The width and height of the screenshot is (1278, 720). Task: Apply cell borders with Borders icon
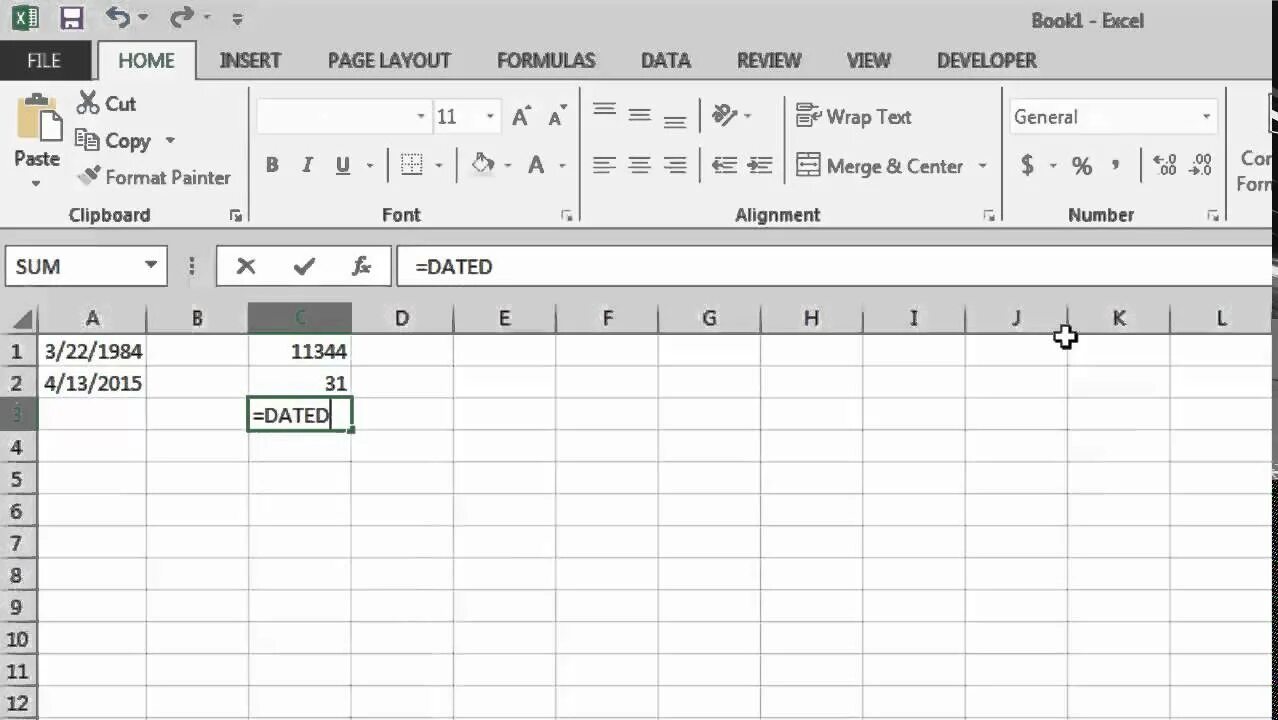(411, 166)
